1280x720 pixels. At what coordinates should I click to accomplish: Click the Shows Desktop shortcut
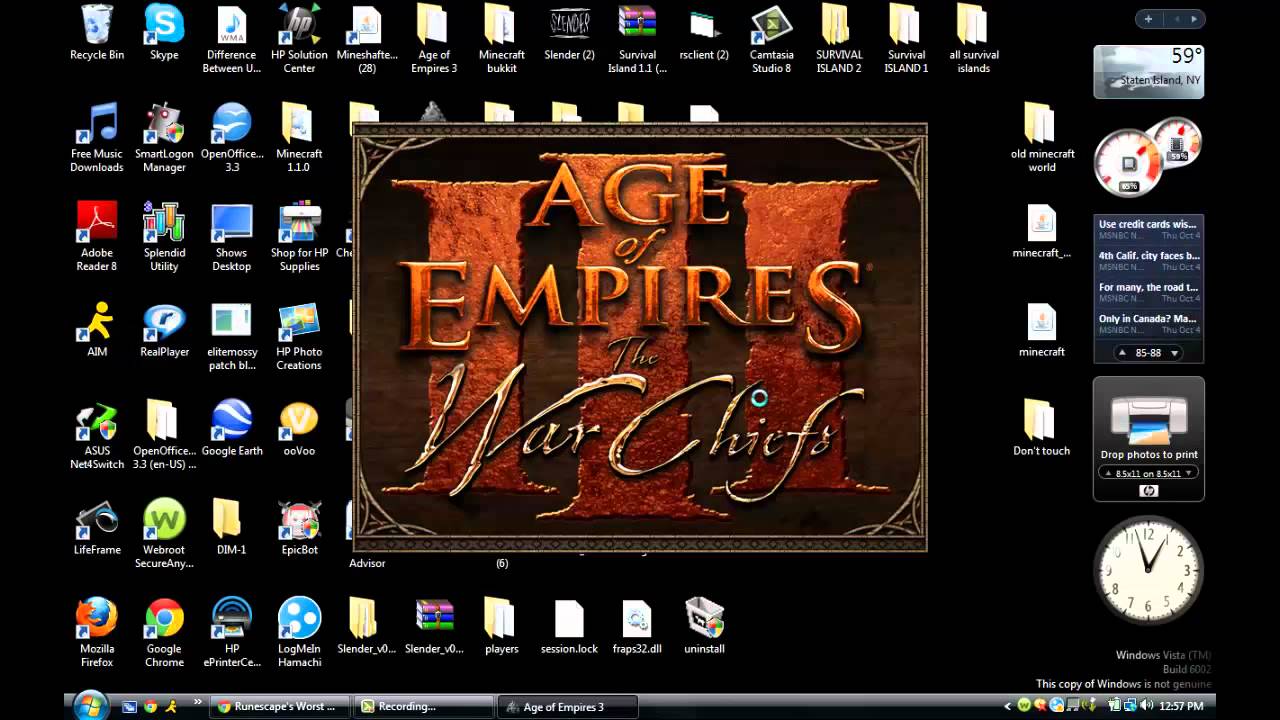pos(232,237)
